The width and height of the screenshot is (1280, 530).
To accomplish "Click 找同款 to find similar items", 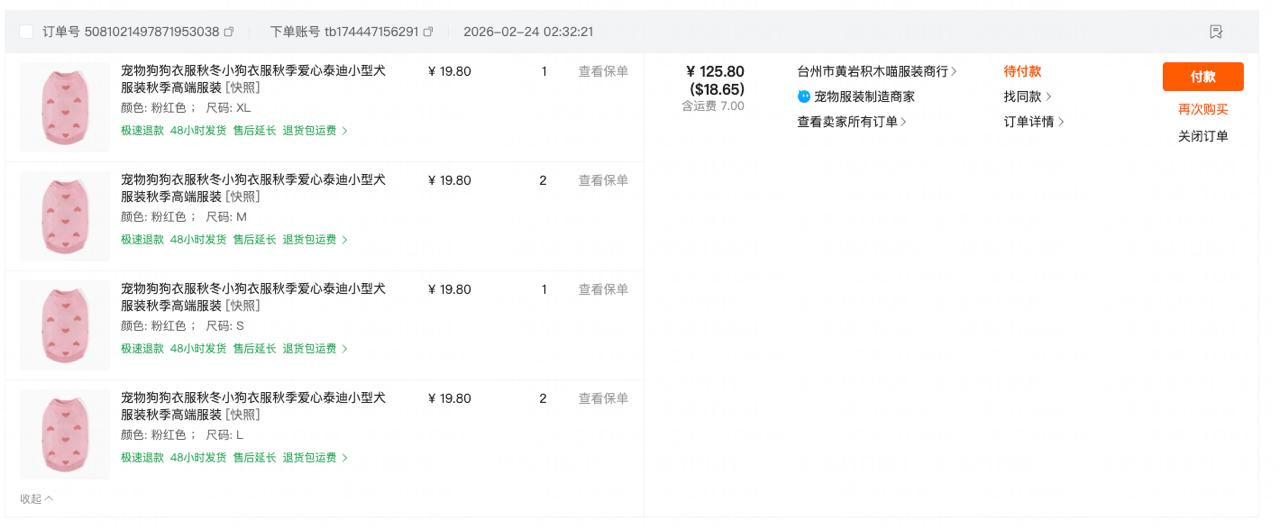I will point(1027,97).
